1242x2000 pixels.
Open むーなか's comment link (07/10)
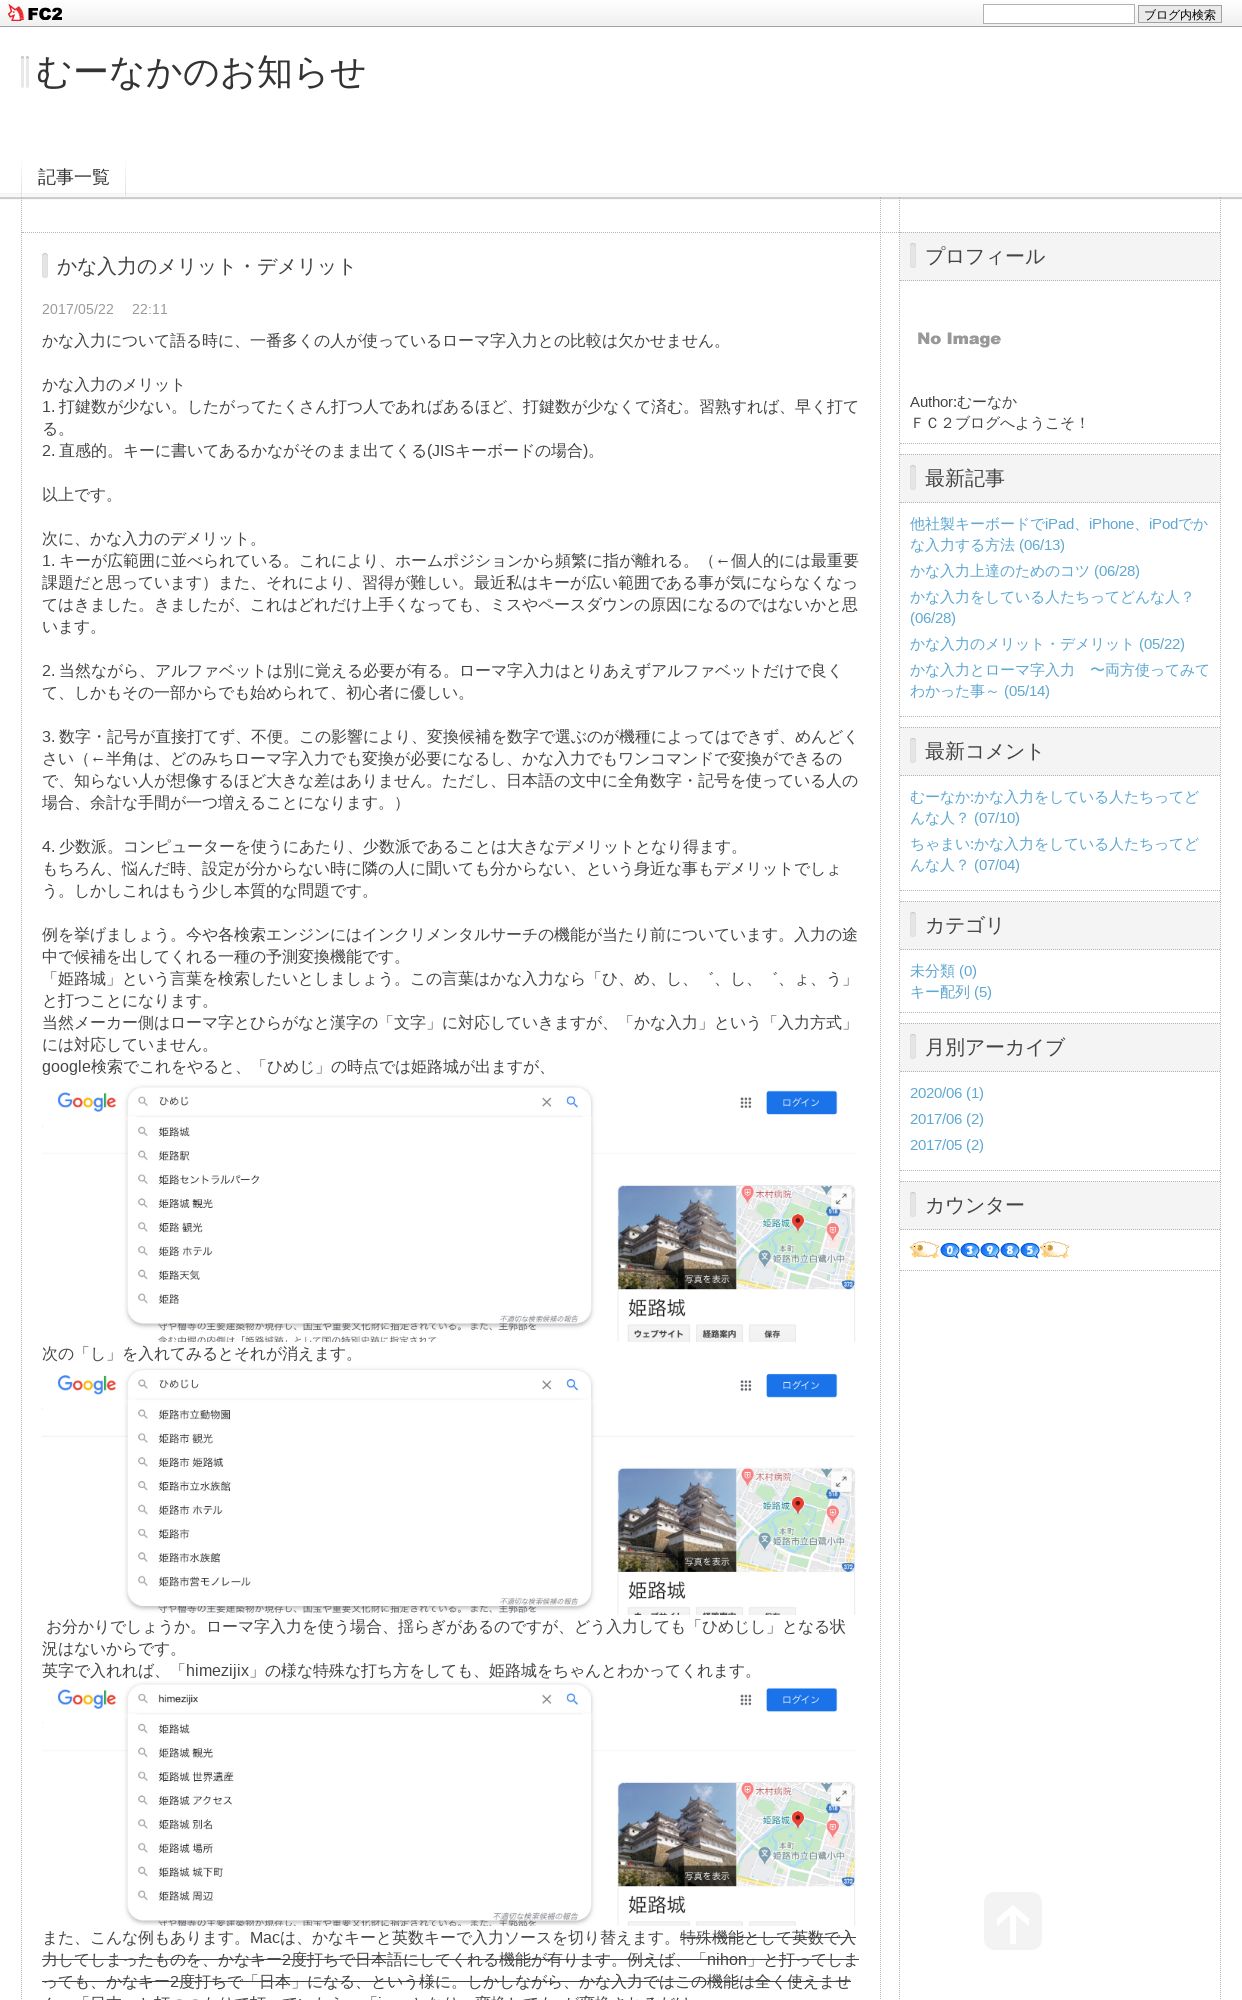[1054, 807]
